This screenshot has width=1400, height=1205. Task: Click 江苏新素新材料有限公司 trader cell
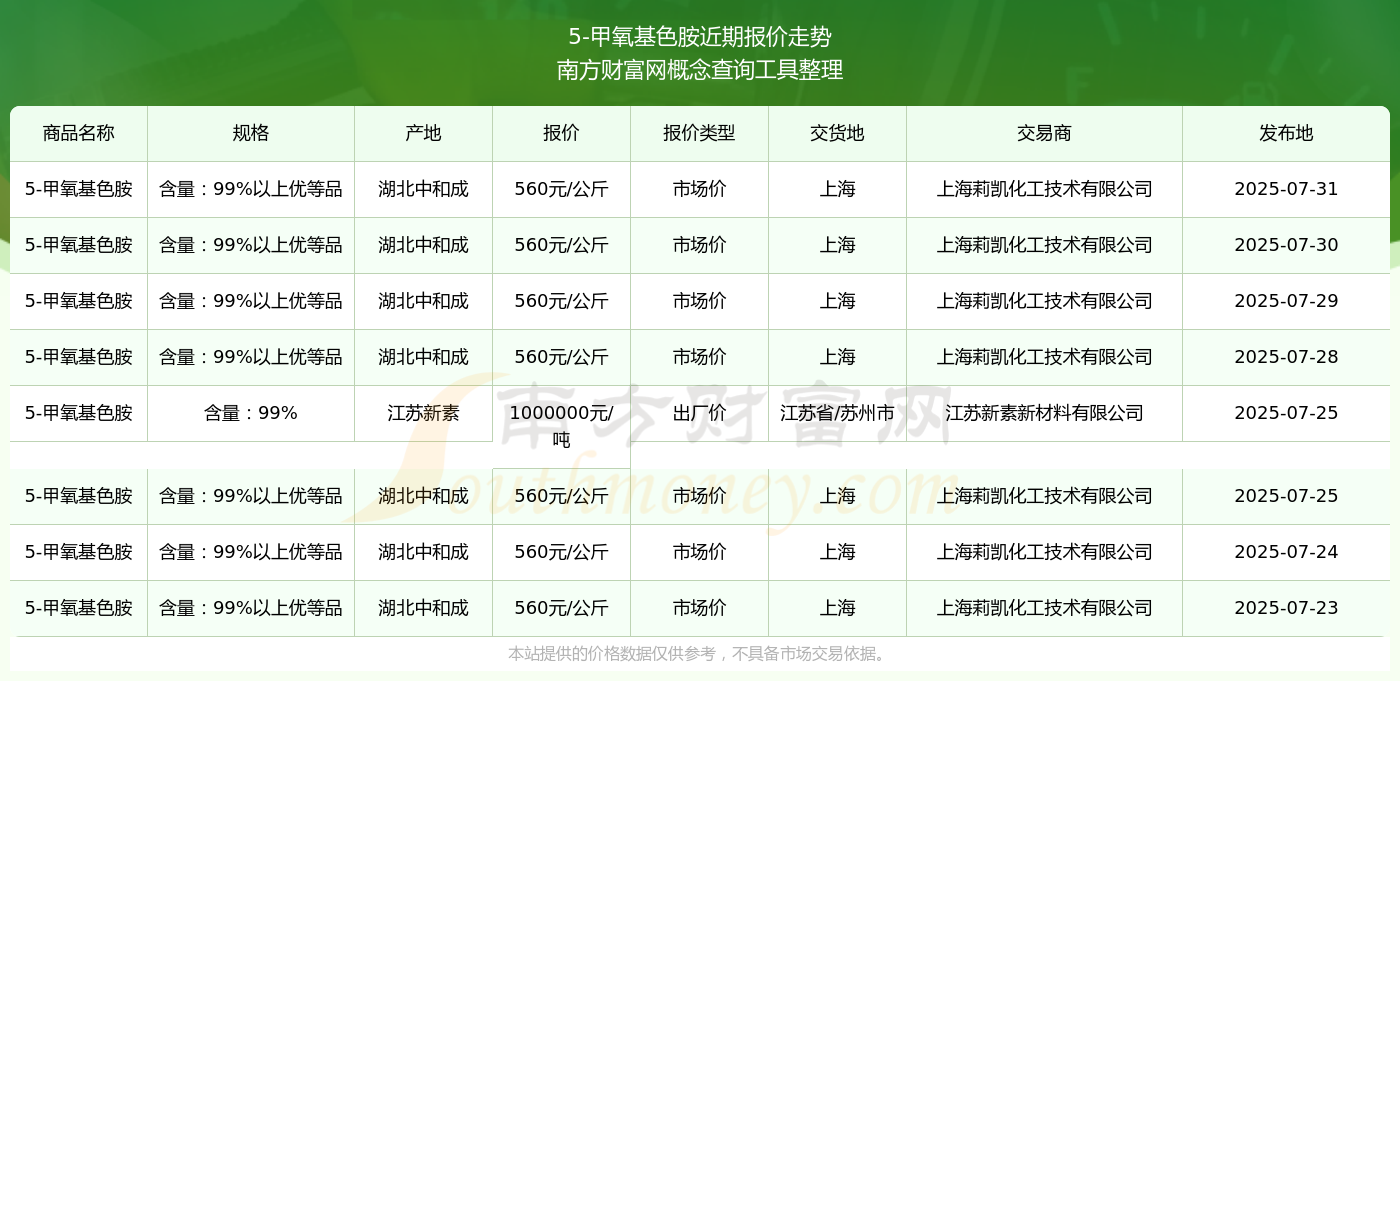coord(1044,413)
